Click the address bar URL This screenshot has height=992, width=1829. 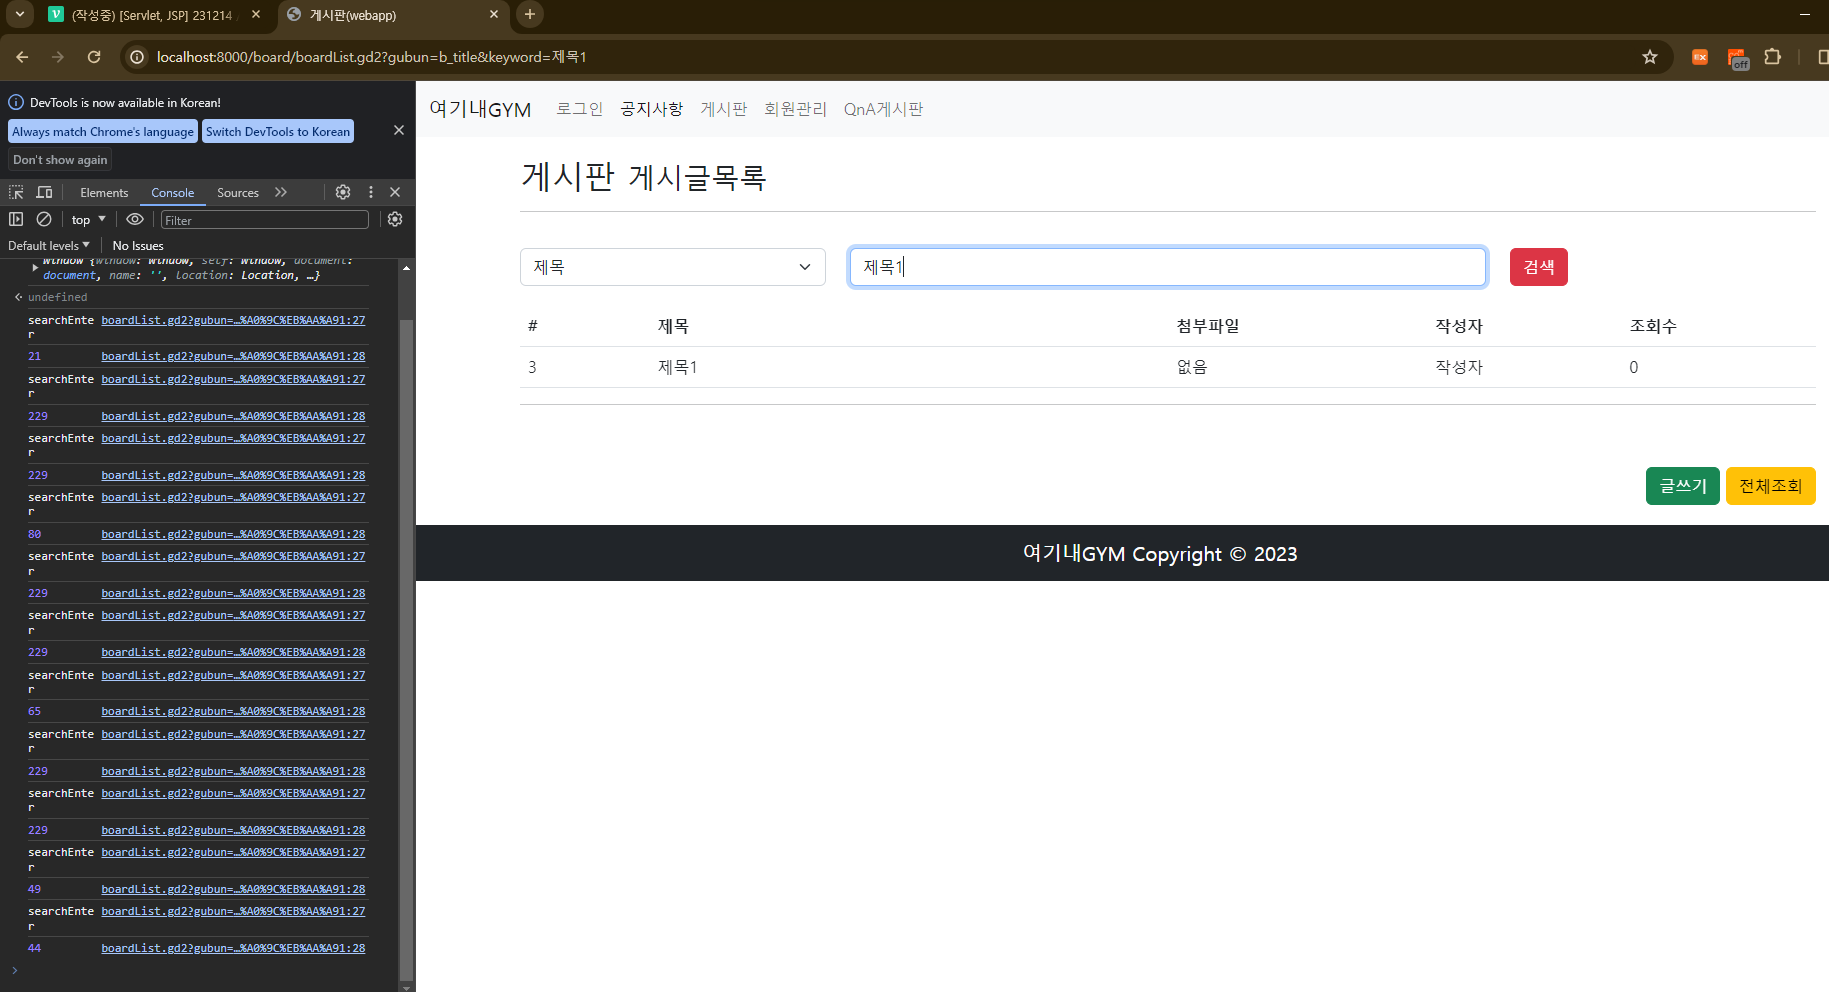(371, 57)
